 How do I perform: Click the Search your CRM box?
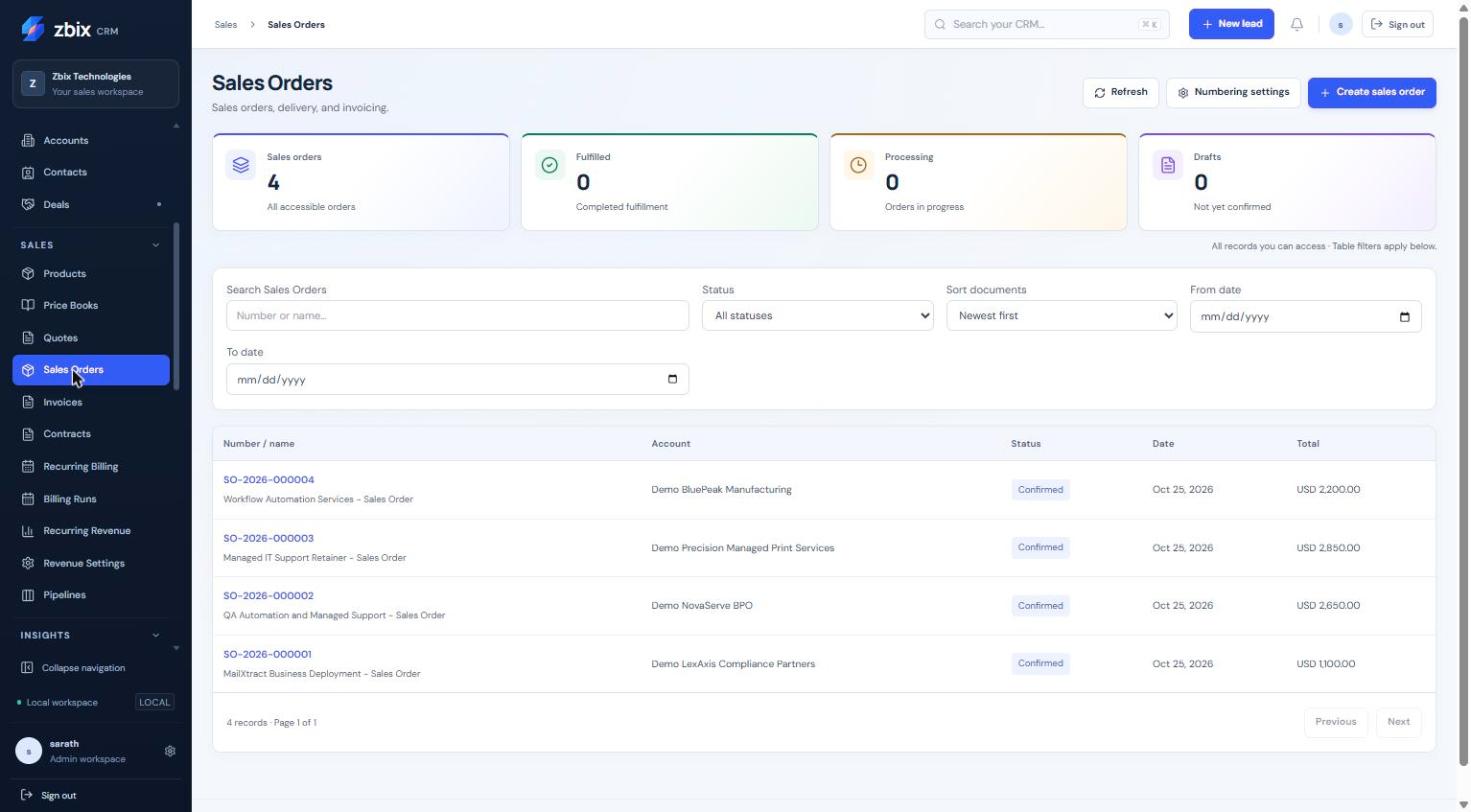pyautogui.click(x=1046, y=24)
